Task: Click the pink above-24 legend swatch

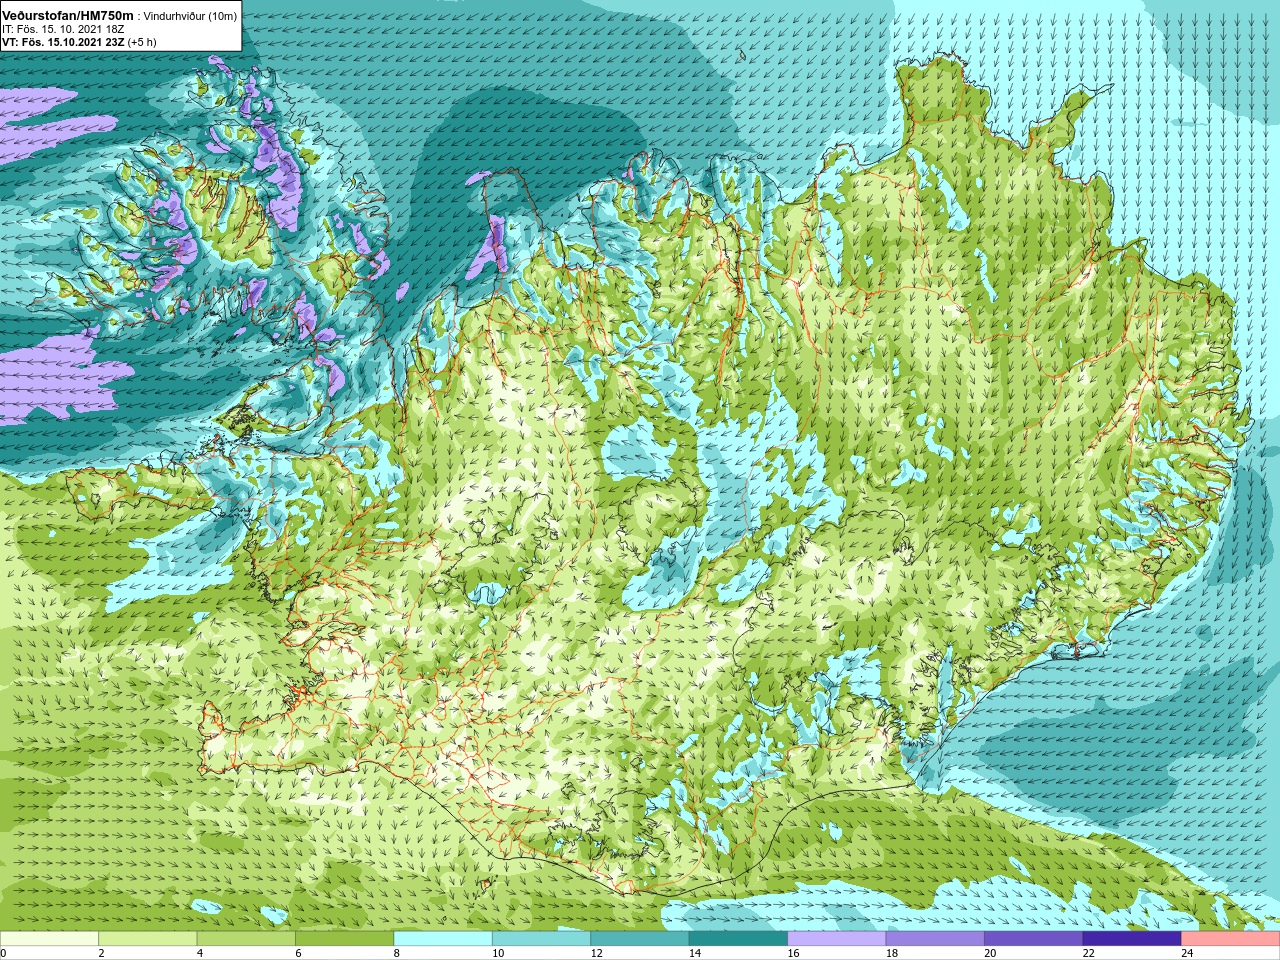Action: pyautogui.click(x=1231, y=939)
